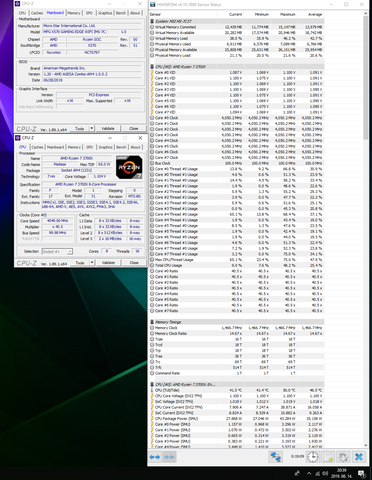The image size is (372, 480).
Task: Switch to CPU tab in upper CPU-Z window
Action: (22, 13)
